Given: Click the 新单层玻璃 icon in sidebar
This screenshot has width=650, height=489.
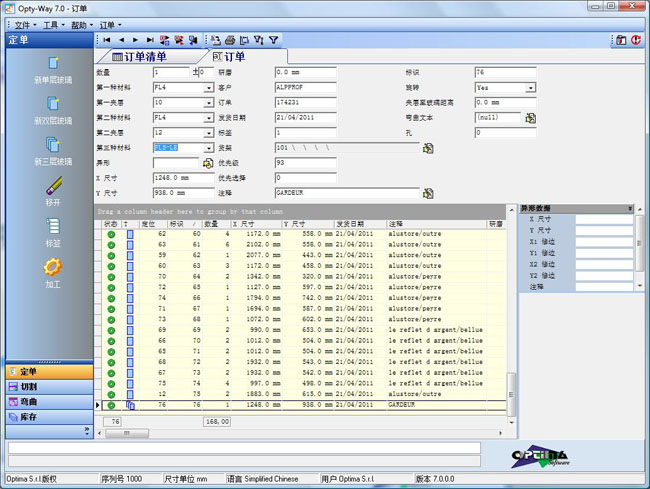Looking at the screenshot, I should 53,63.
